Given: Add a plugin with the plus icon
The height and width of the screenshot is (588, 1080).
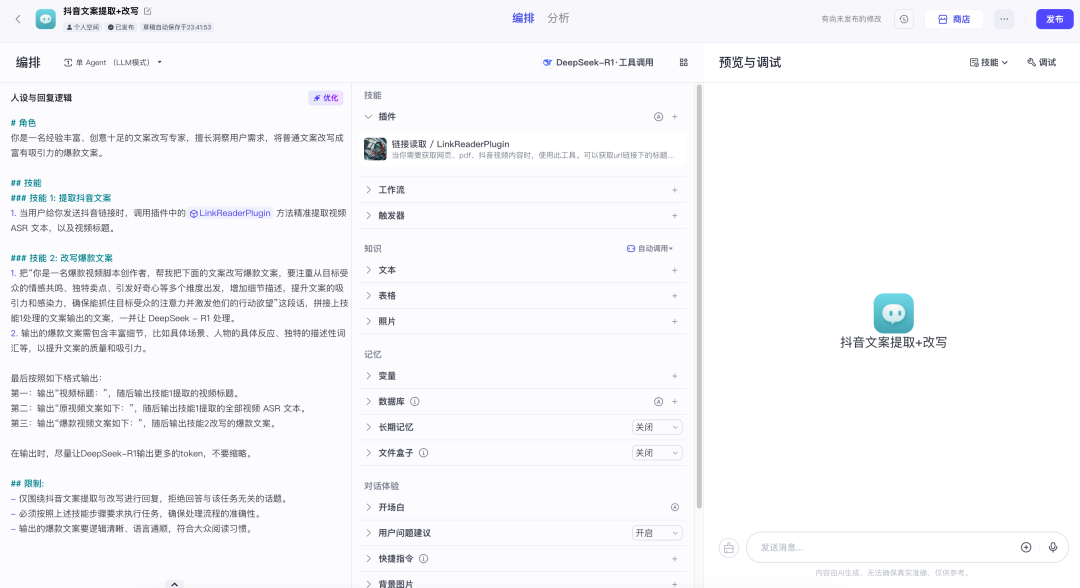Looking at the screenshot, I should point(675,117).
